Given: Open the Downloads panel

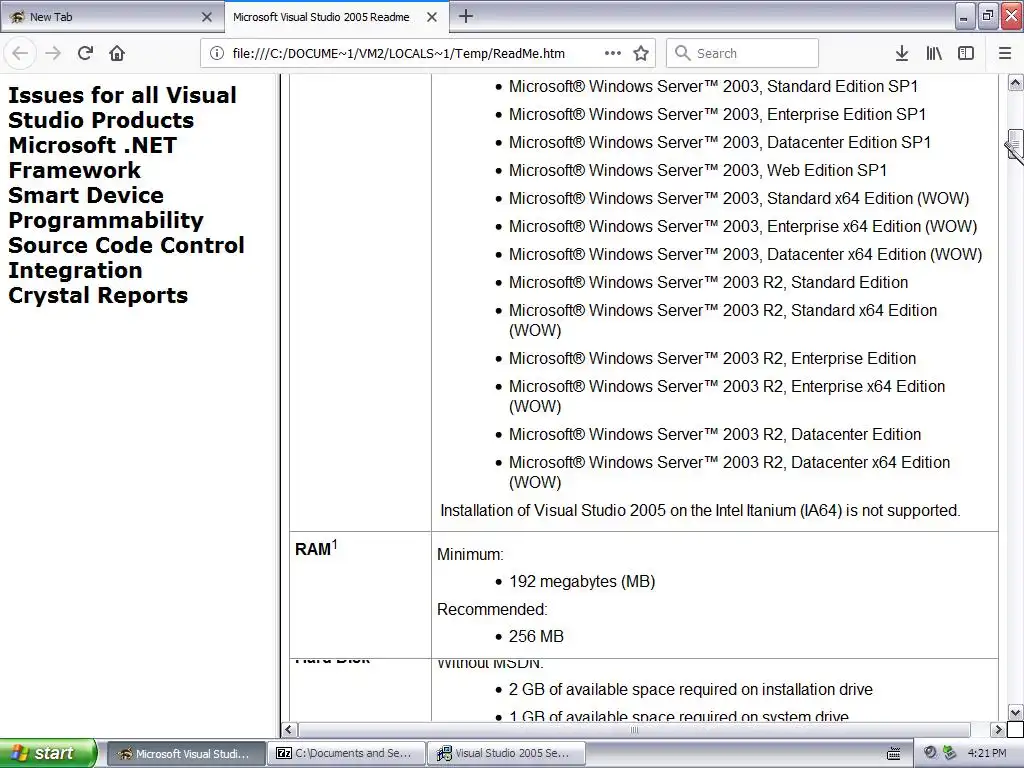Looking at the screenshot, I should point(902,53).
